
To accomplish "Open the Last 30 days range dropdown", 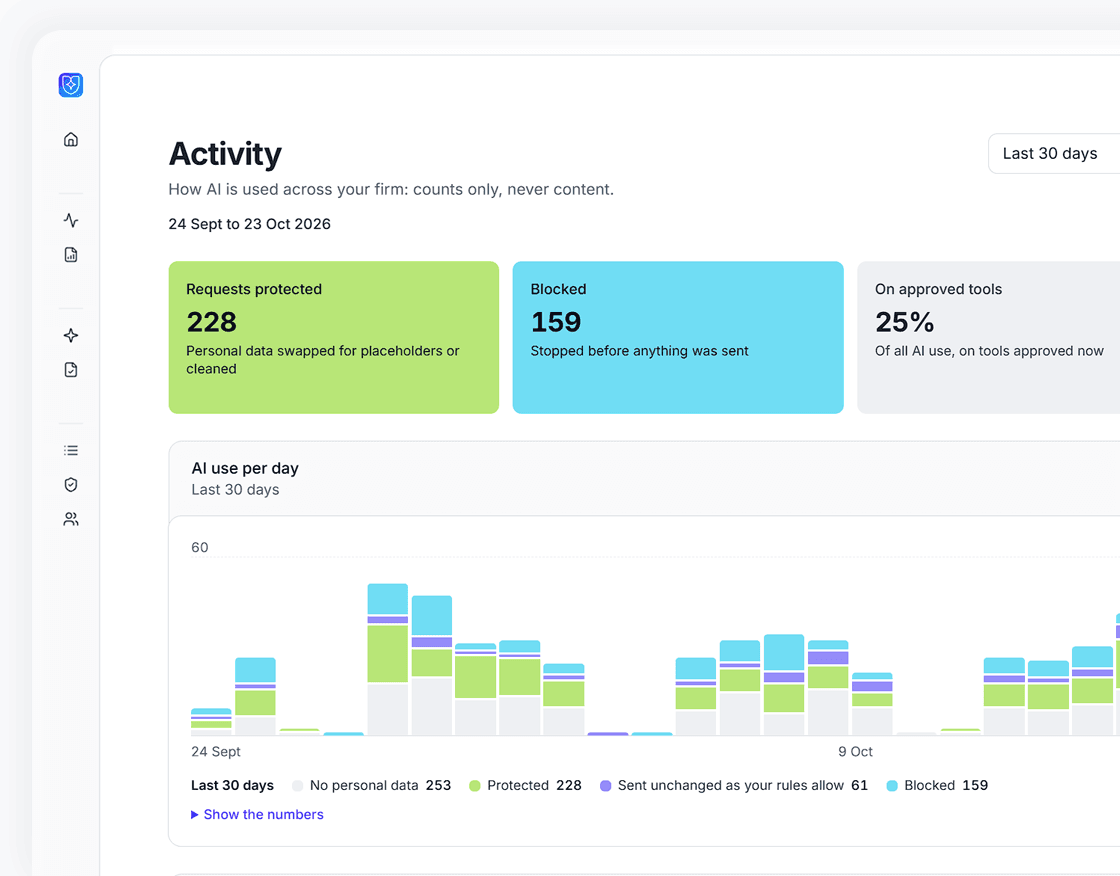I will (x=1054, y=154).
